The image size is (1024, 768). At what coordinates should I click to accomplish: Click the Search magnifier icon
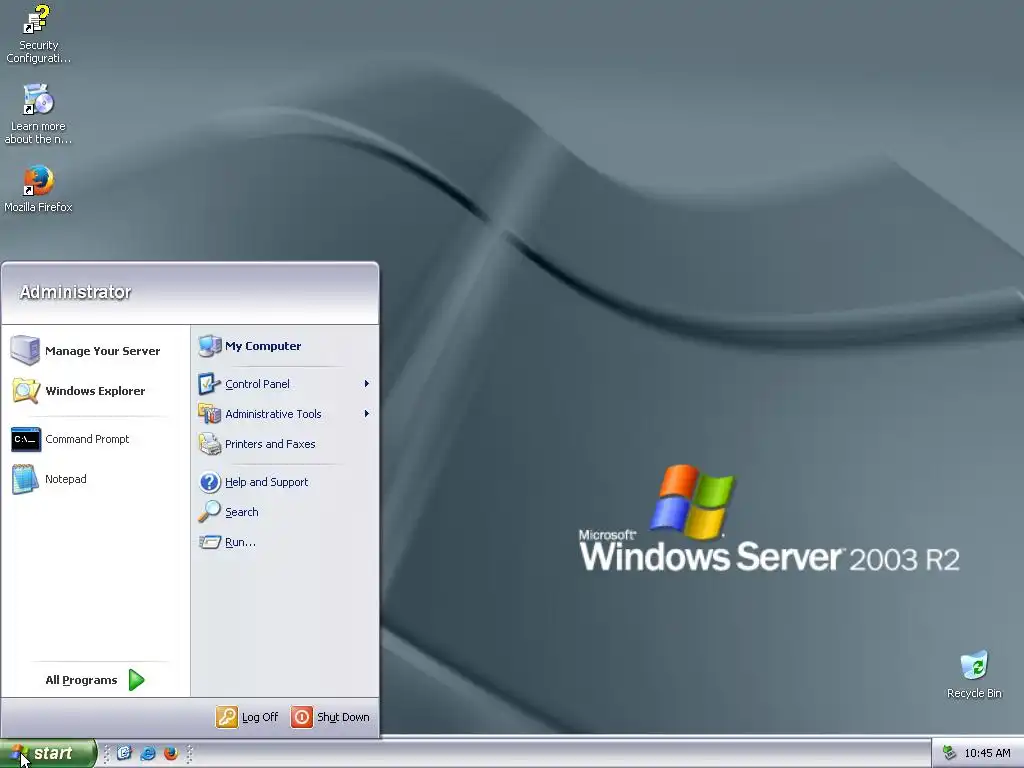(x=210, y=511)
